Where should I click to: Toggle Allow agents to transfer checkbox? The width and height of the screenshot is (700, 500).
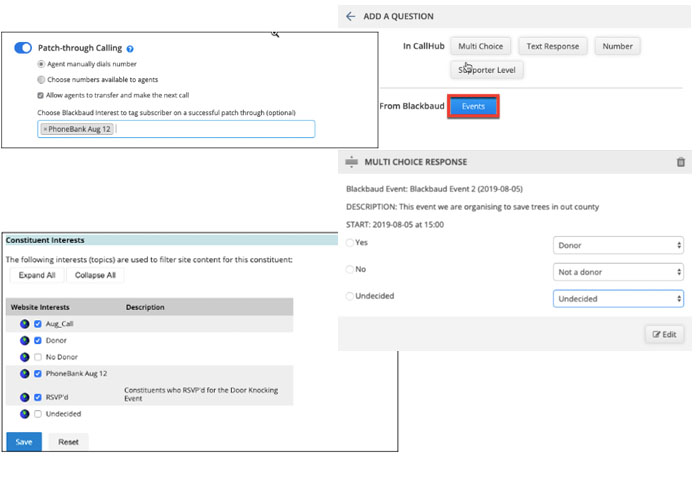pyautogui.click(x=41, y=96)
